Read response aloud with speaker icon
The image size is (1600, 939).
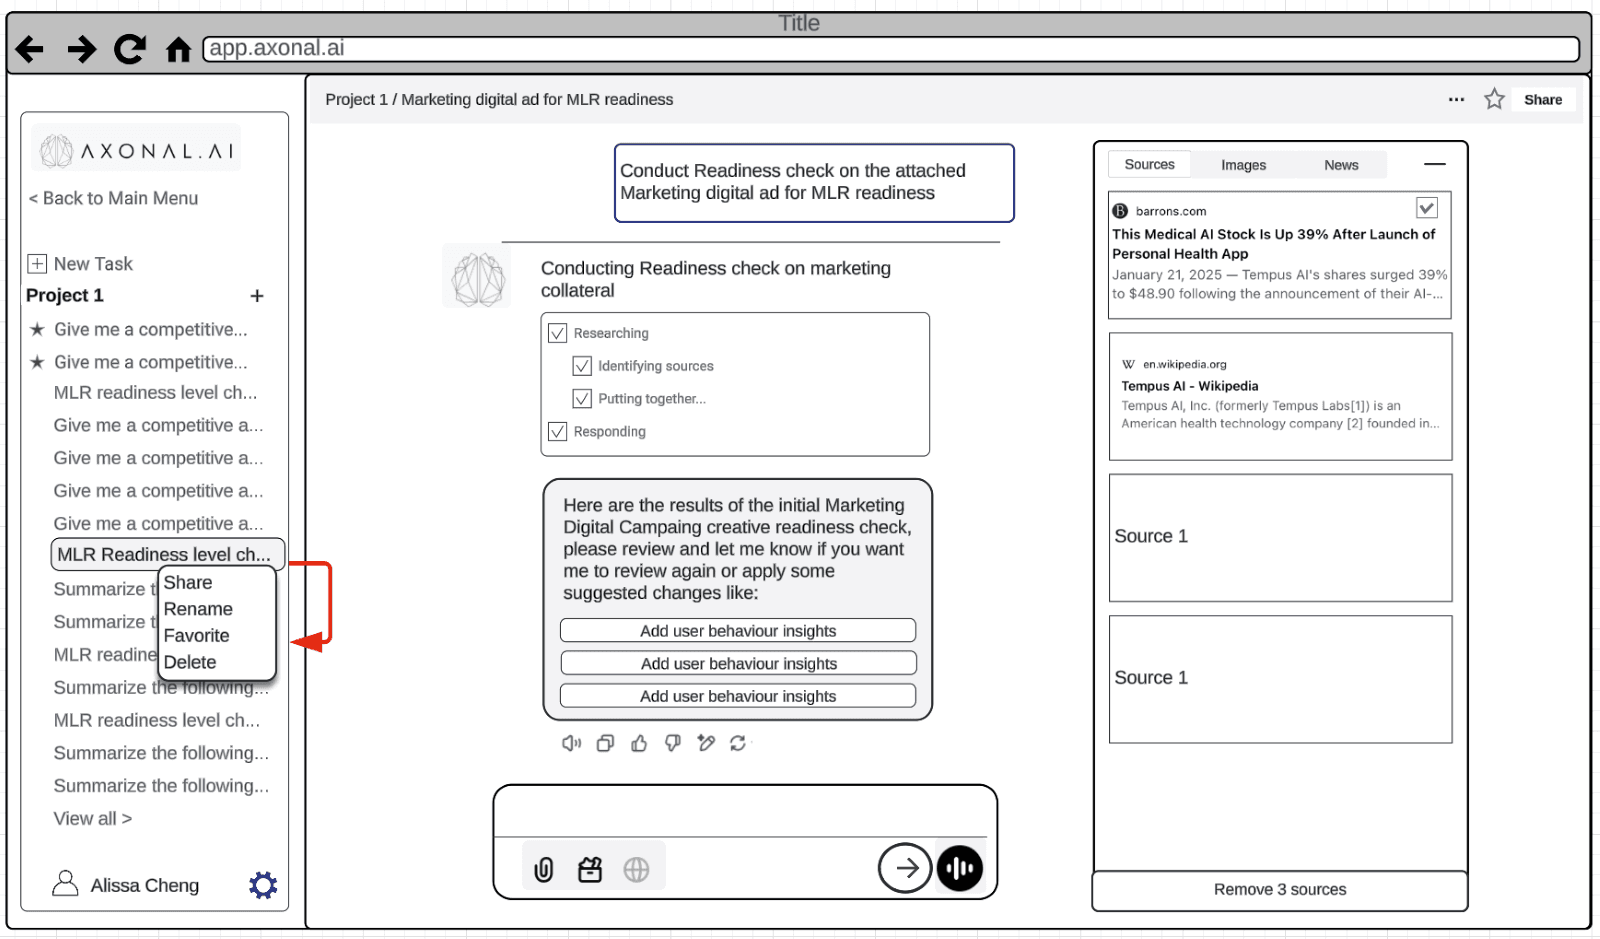[571, 743]
